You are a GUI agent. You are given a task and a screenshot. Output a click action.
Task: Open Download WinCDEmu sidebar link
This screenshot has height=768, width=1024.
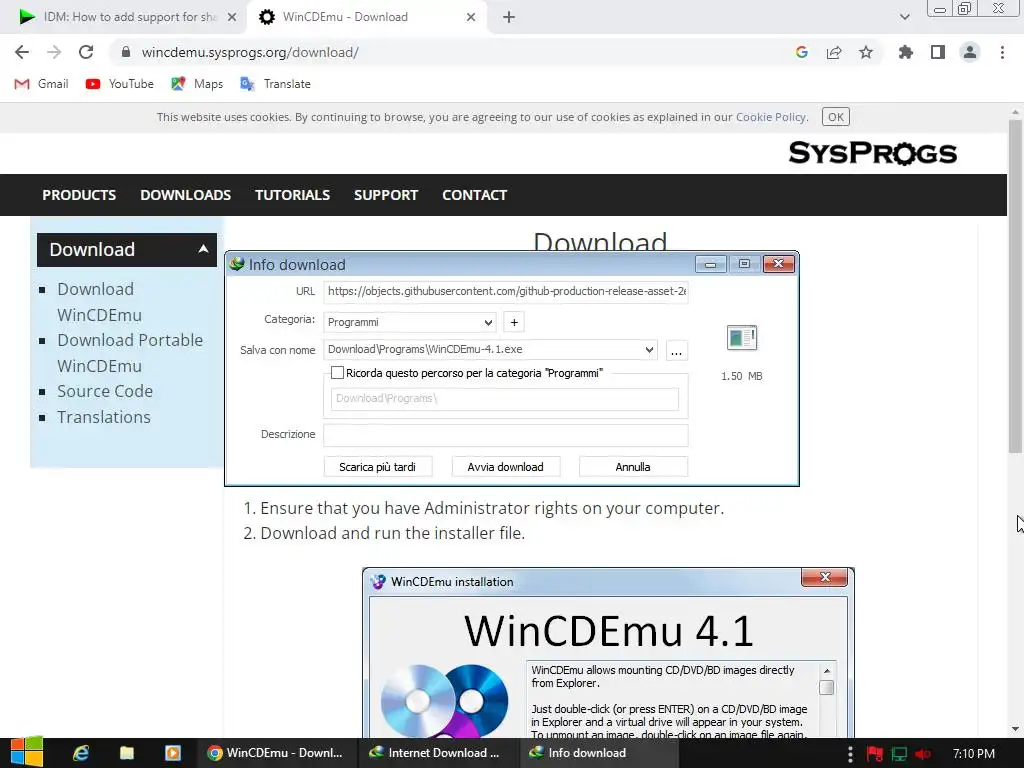99,302
